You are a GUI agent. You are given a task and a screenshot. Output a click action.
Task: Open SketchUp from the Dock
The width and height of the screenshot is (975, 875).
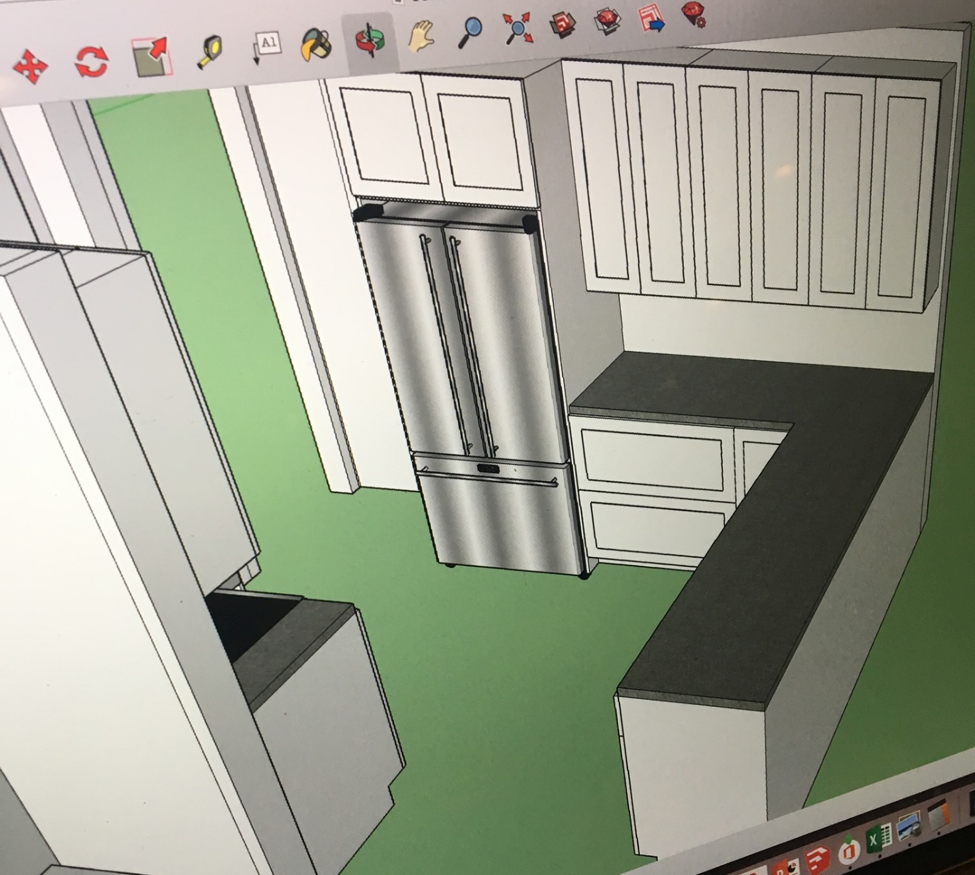pyautogui.click(x=818, y=859)
